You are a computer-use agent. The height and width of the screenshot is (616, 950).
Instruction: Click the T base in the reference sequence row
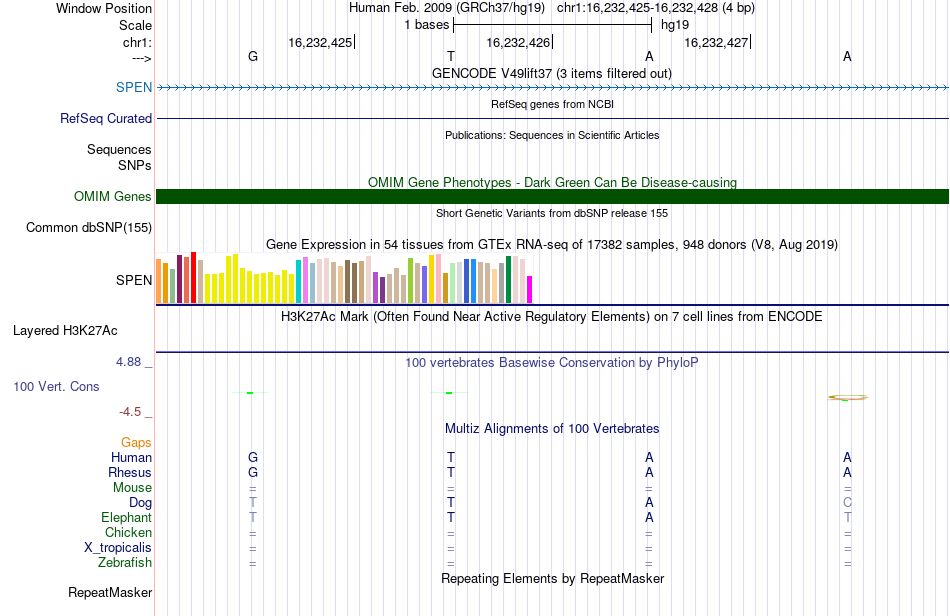[451, 56]
